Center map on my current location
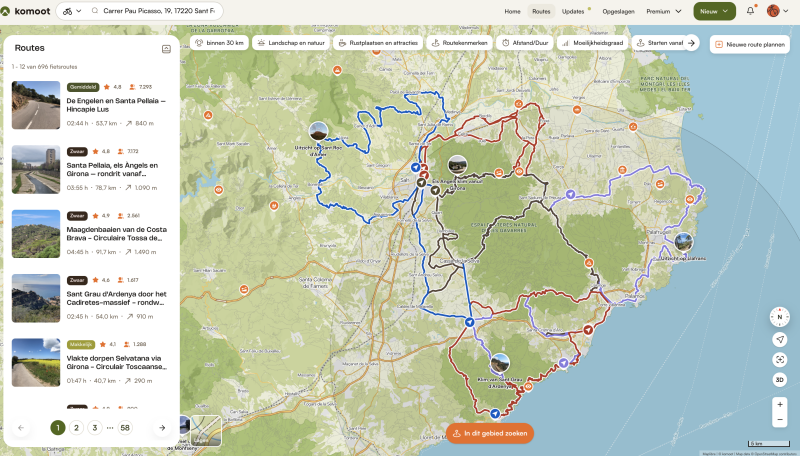 tap(779, 339)
